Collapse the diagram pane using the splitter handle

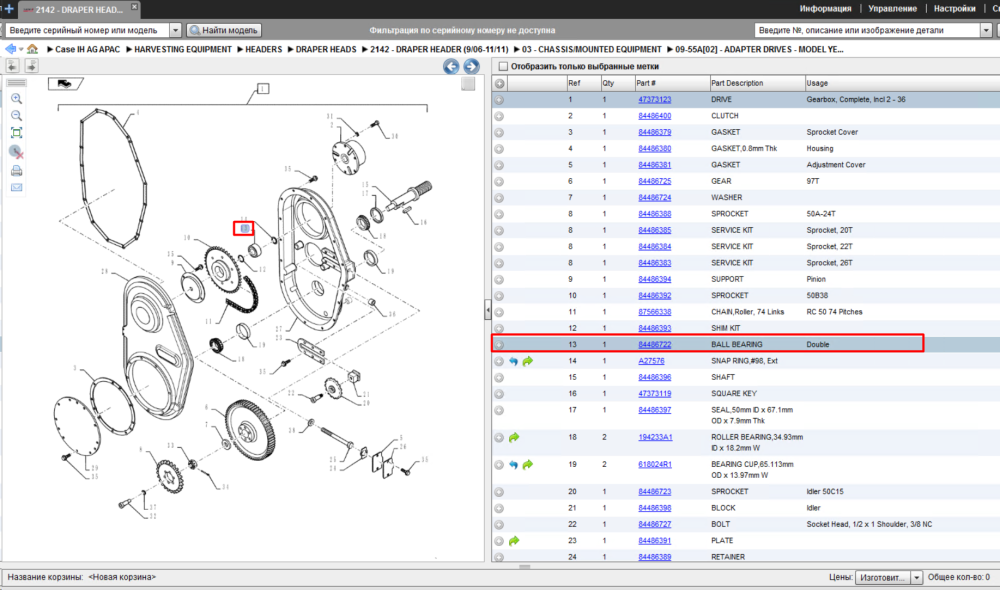(x=488, y=310)
